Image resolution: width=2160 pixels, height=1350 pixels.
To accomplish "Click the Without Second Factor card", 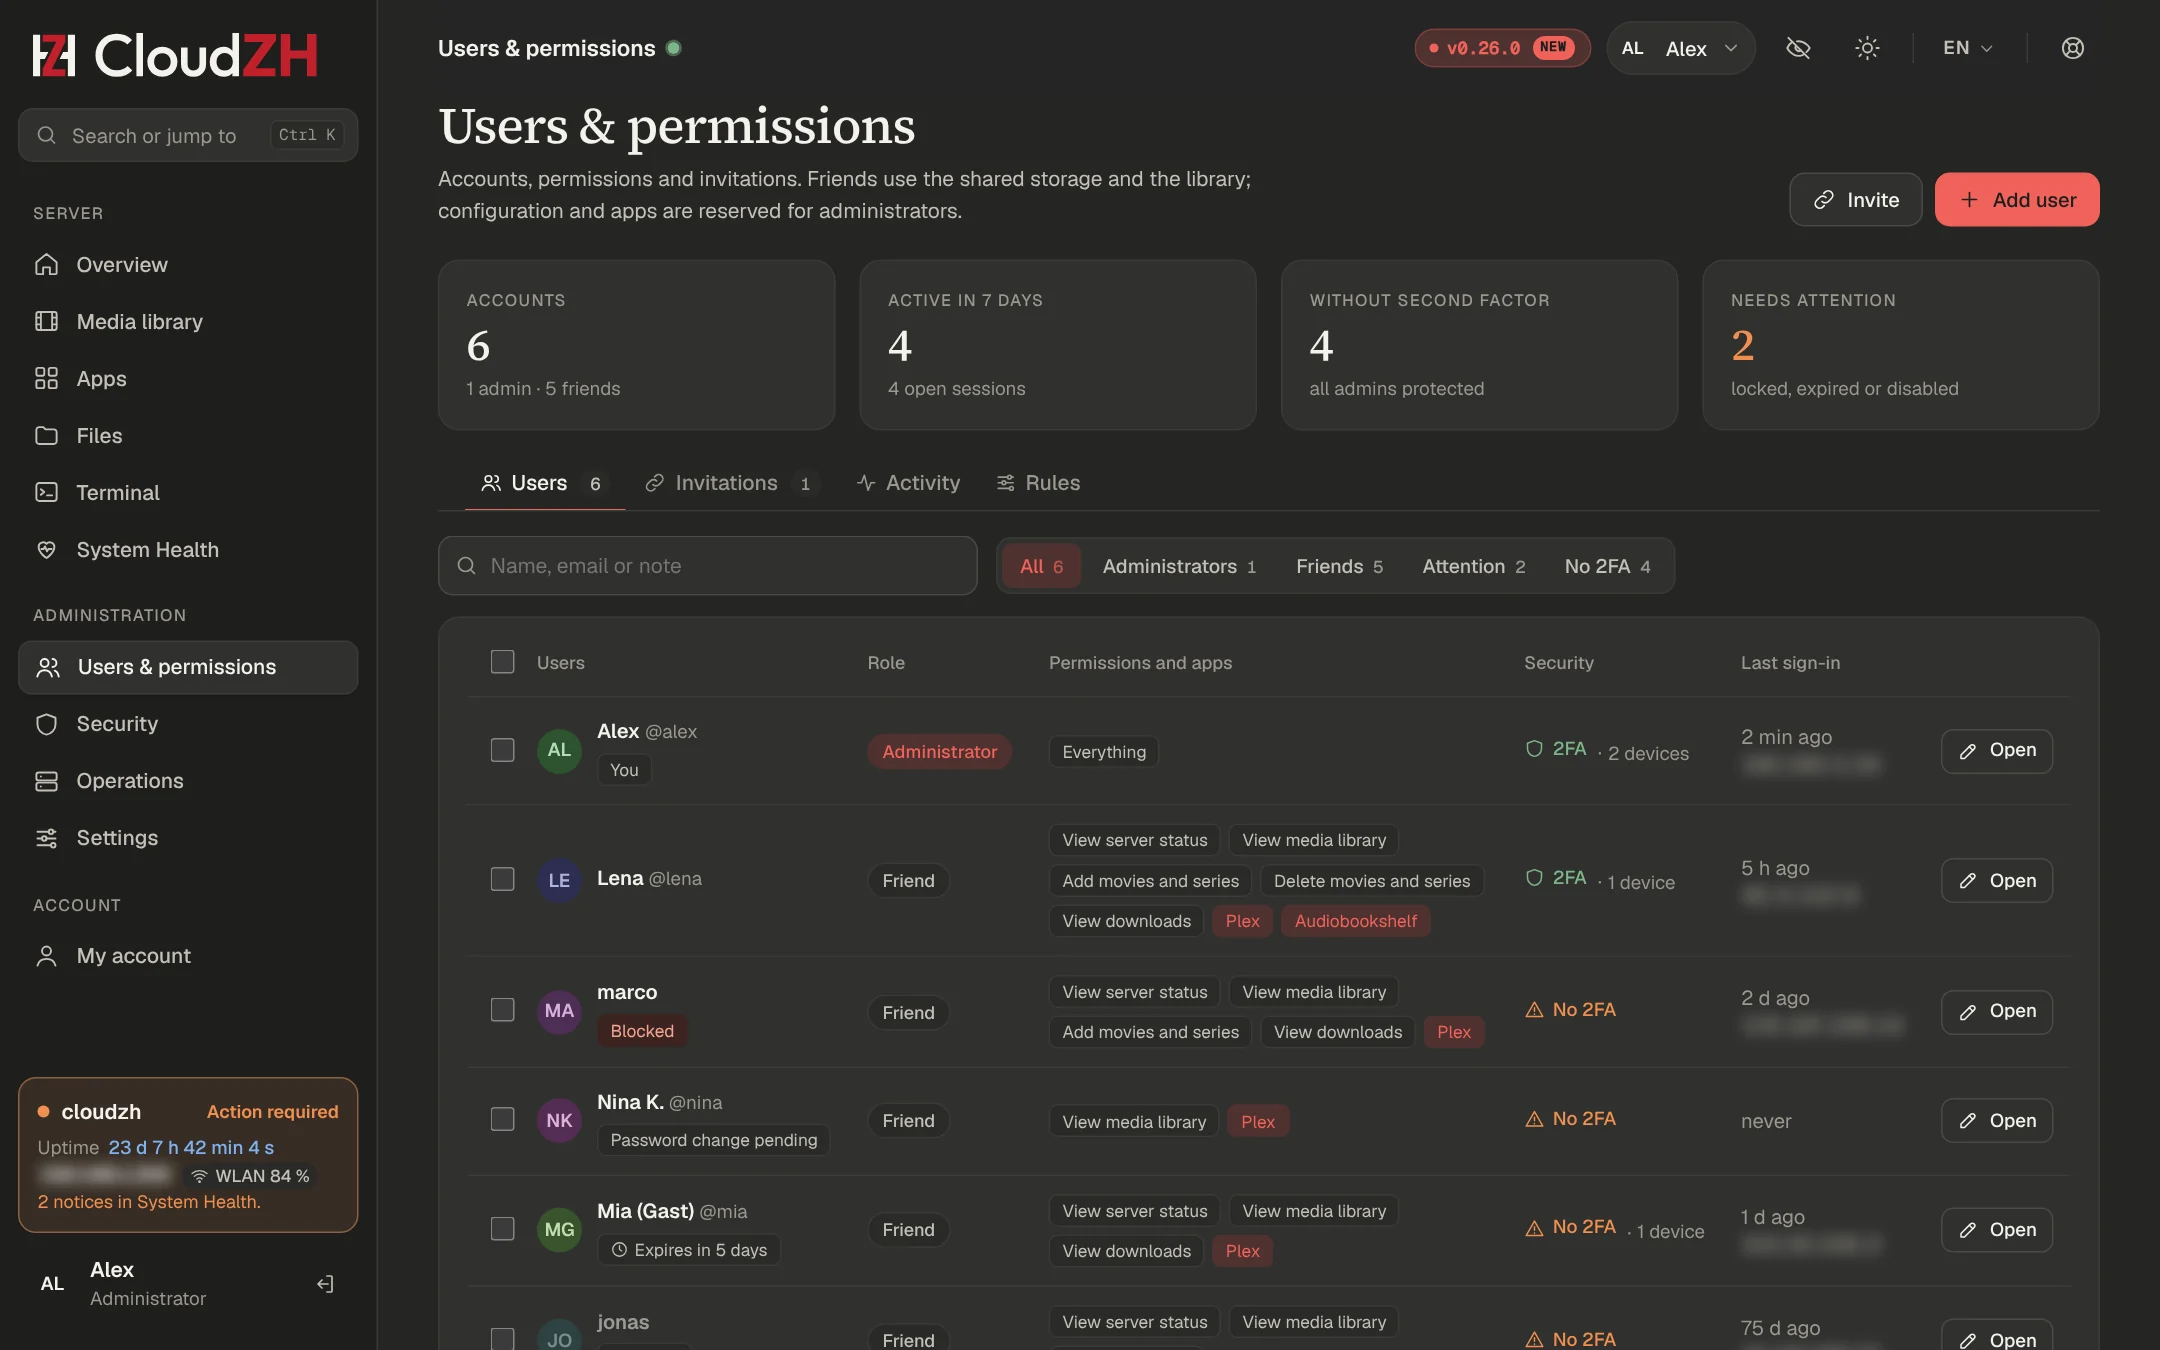I will click(1479, 345).
